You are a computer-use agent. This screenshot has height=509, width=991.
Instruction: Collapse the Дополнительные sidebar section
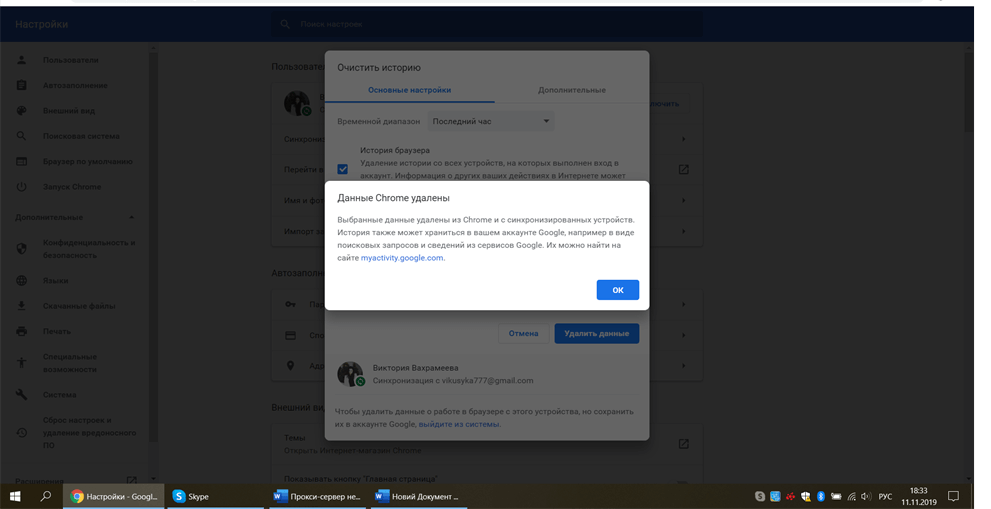pos(131,218)
